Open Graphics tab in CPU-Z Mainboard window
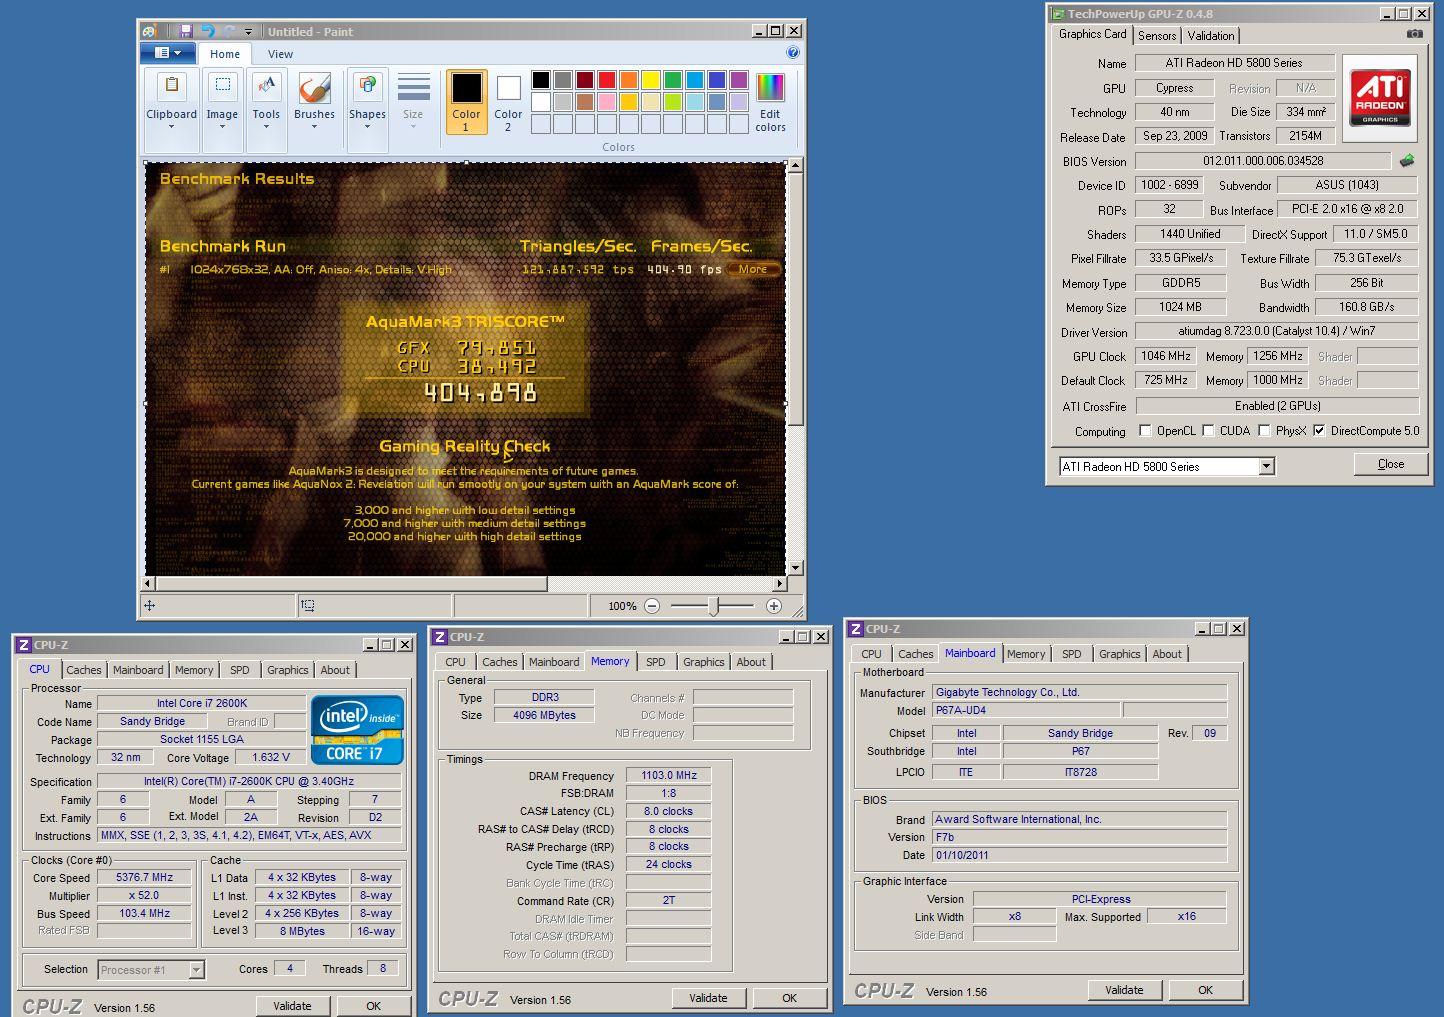The height and width of the screenshot is (1017, 1444). tap(1119, 654)
